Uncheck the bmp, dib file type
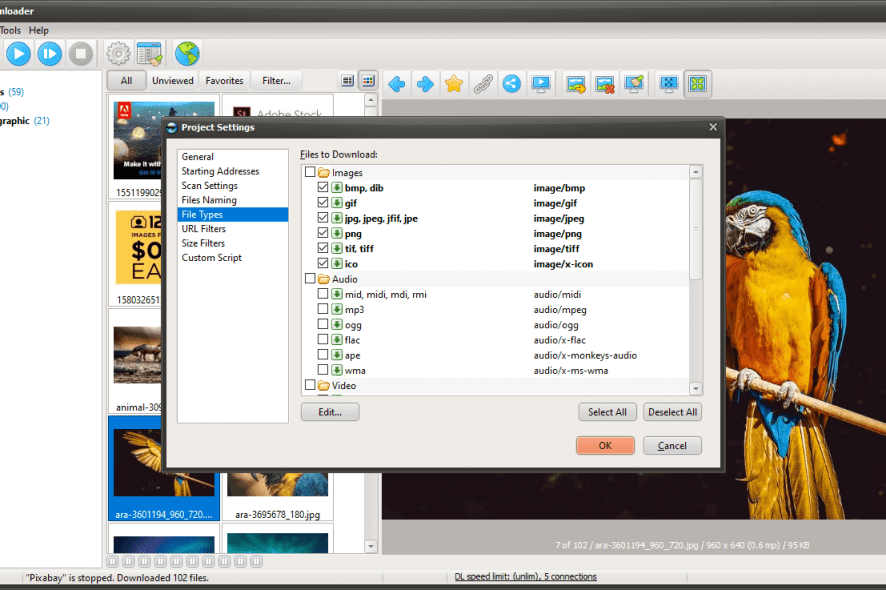 click(323, 187)
